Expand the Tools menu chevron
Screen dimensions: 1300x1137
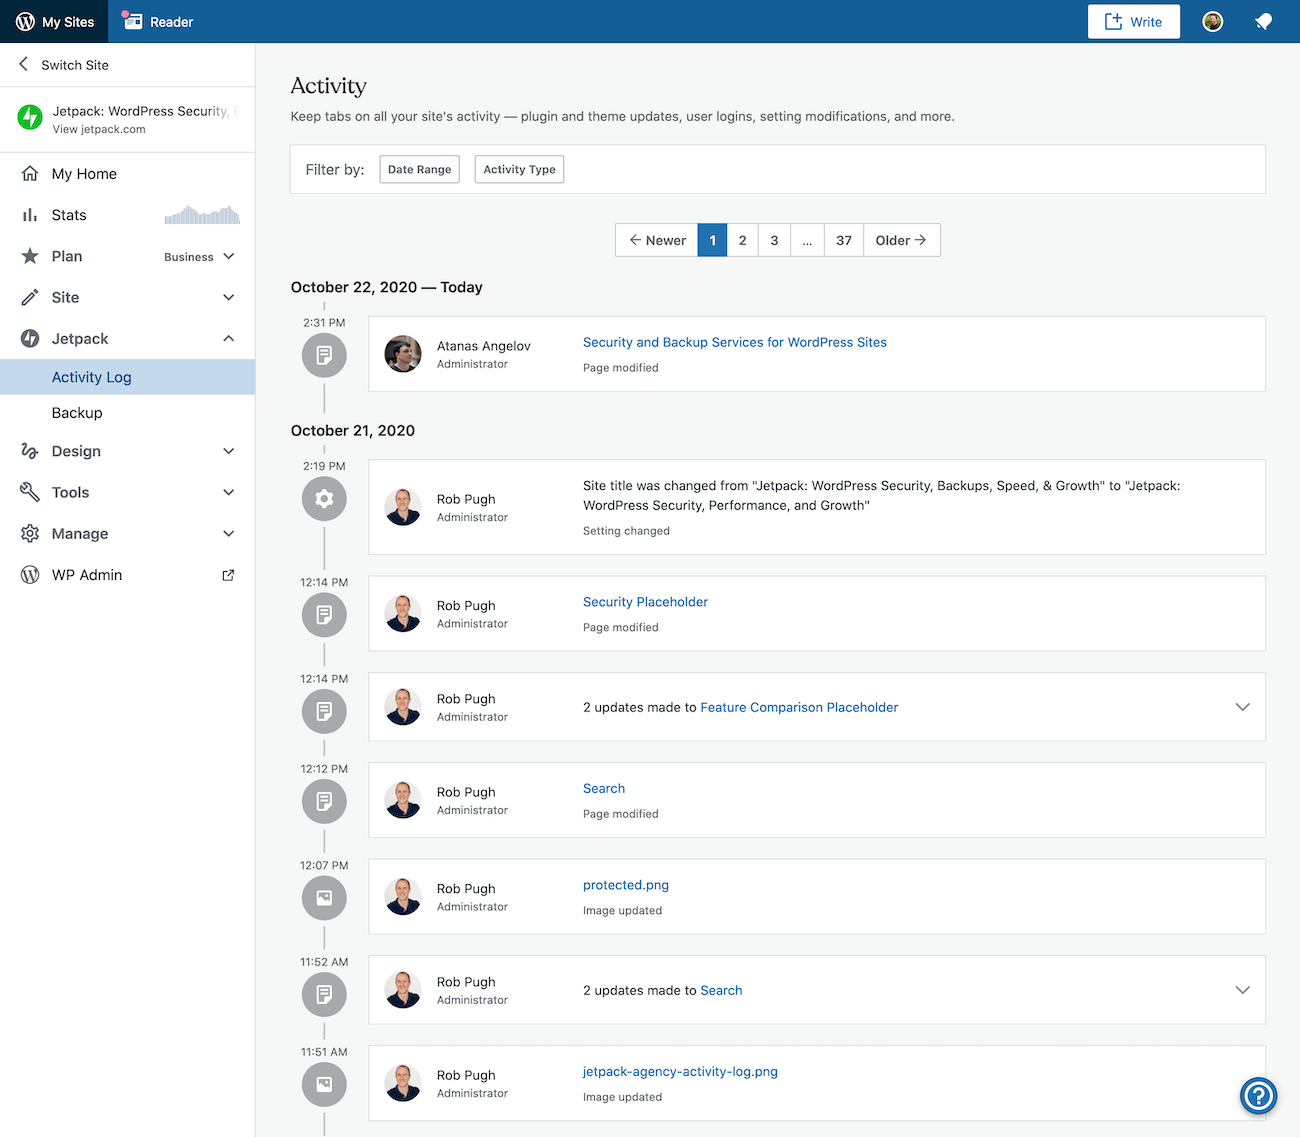(229, 492)
